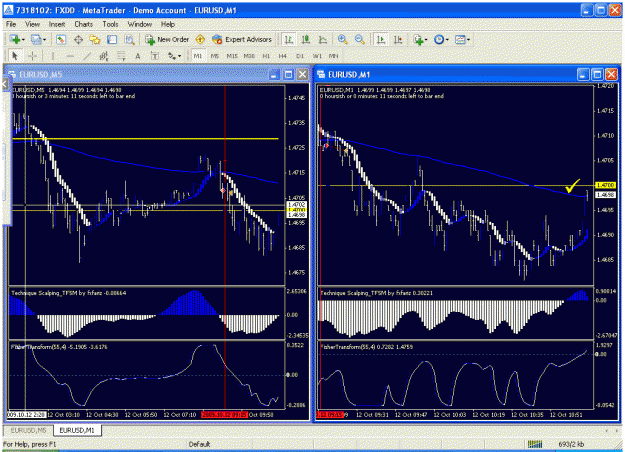
Task: Switch to the EURUSD,M1 bottom tab
Action: (x=77, y=430)
